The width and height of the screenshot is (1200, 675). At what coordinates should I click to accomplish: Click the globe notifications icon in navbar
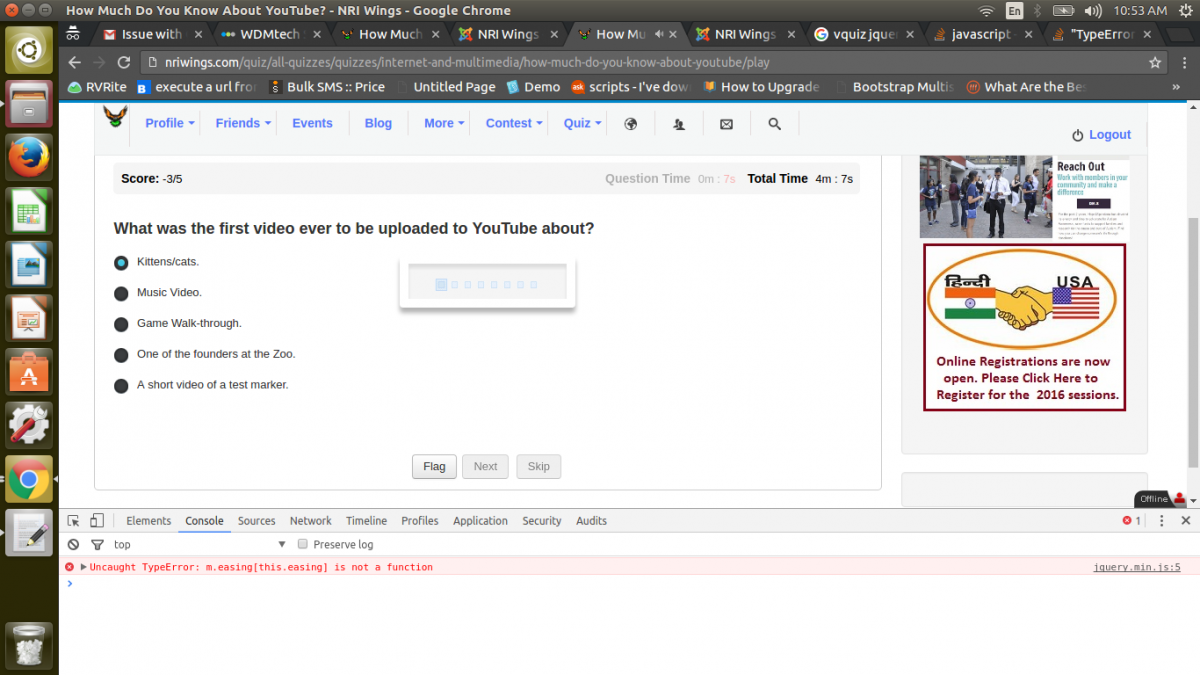(631, 124)
